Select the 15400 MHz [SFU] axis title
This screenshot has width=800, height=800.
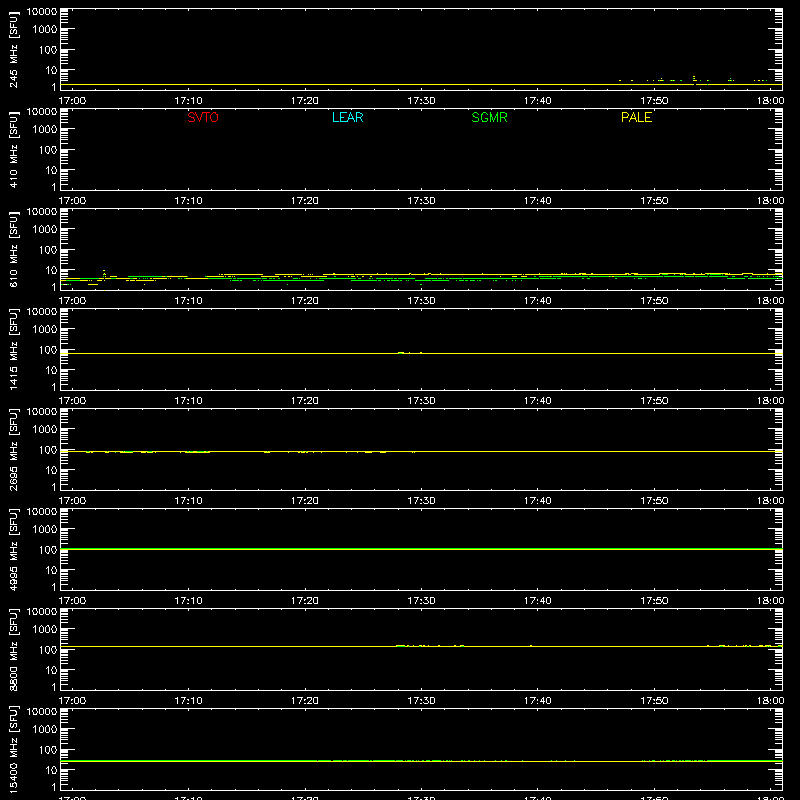(x=13, y=749)
